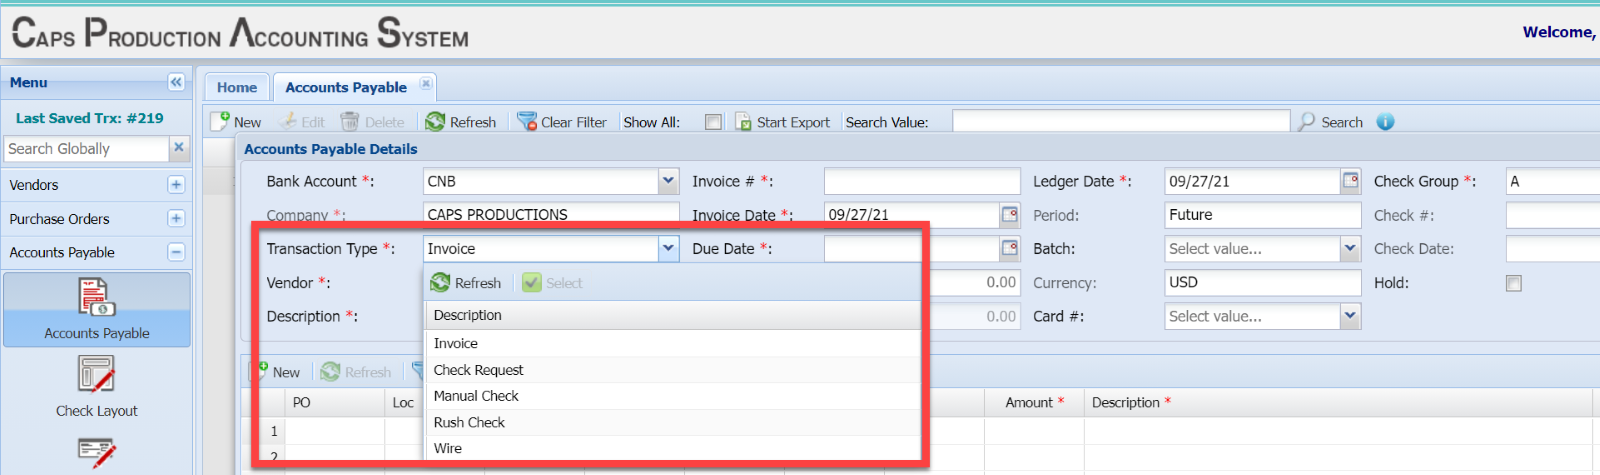Image resolution: width=1600 pixels, height=475 pixels.
Task: Open the Check Layout icon
Action: [x=97, y=388]
